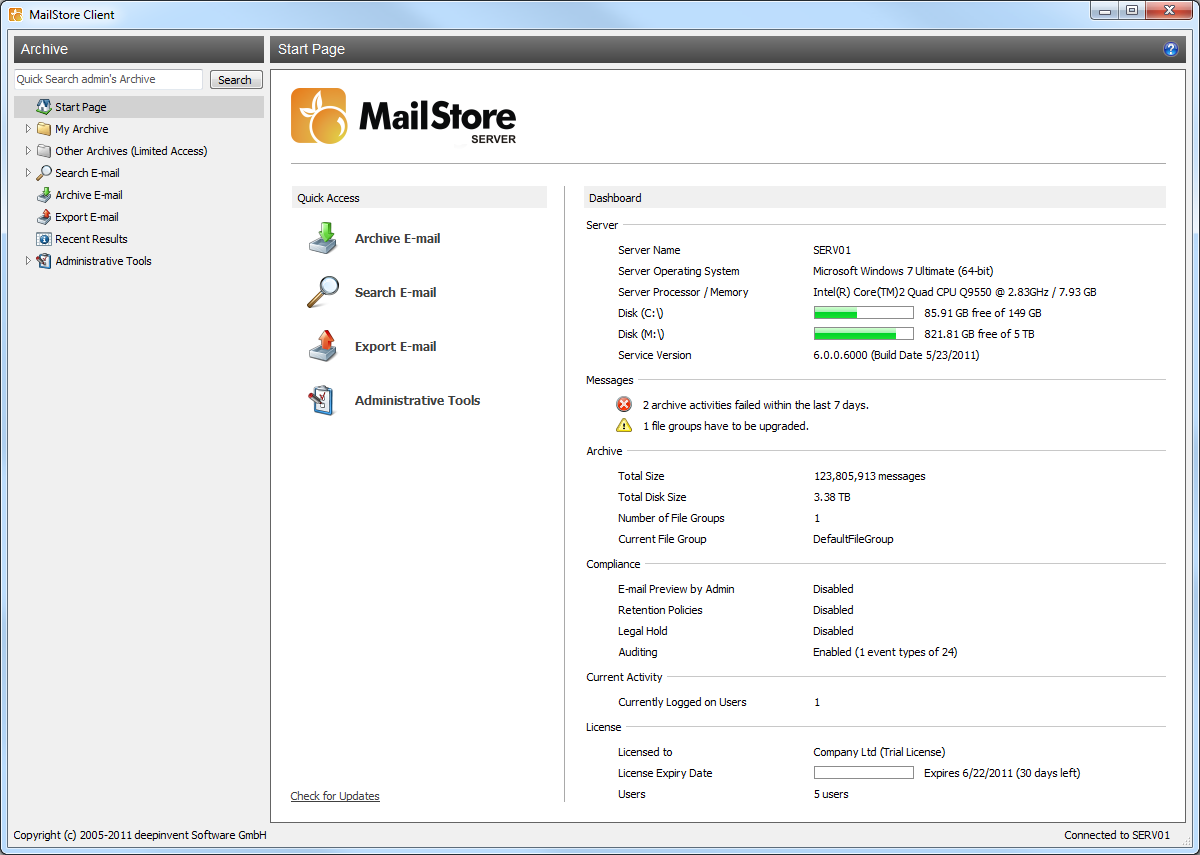Click the server name value SERV01
The height and width of the screenshot is (855, 1200).
832,250
